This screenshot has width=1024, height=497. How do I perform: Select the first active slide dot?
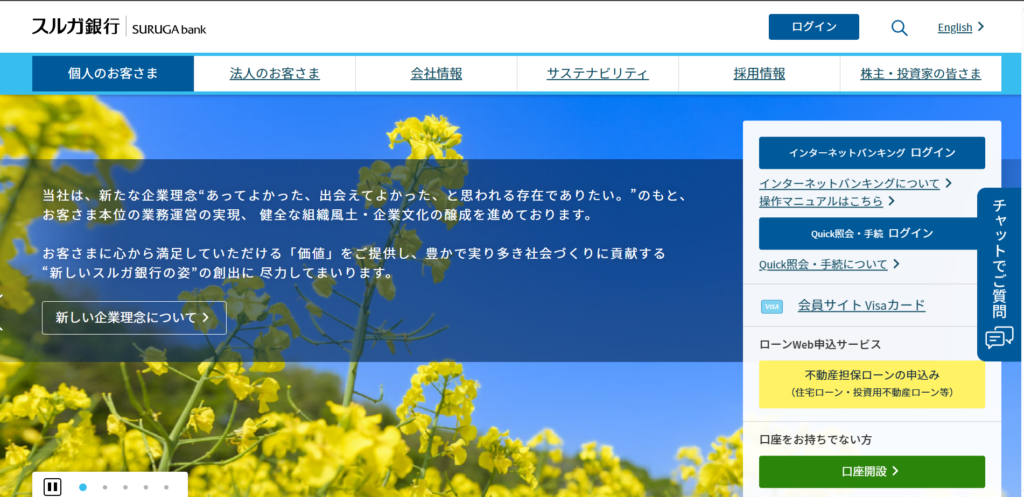tap(83, 487)
